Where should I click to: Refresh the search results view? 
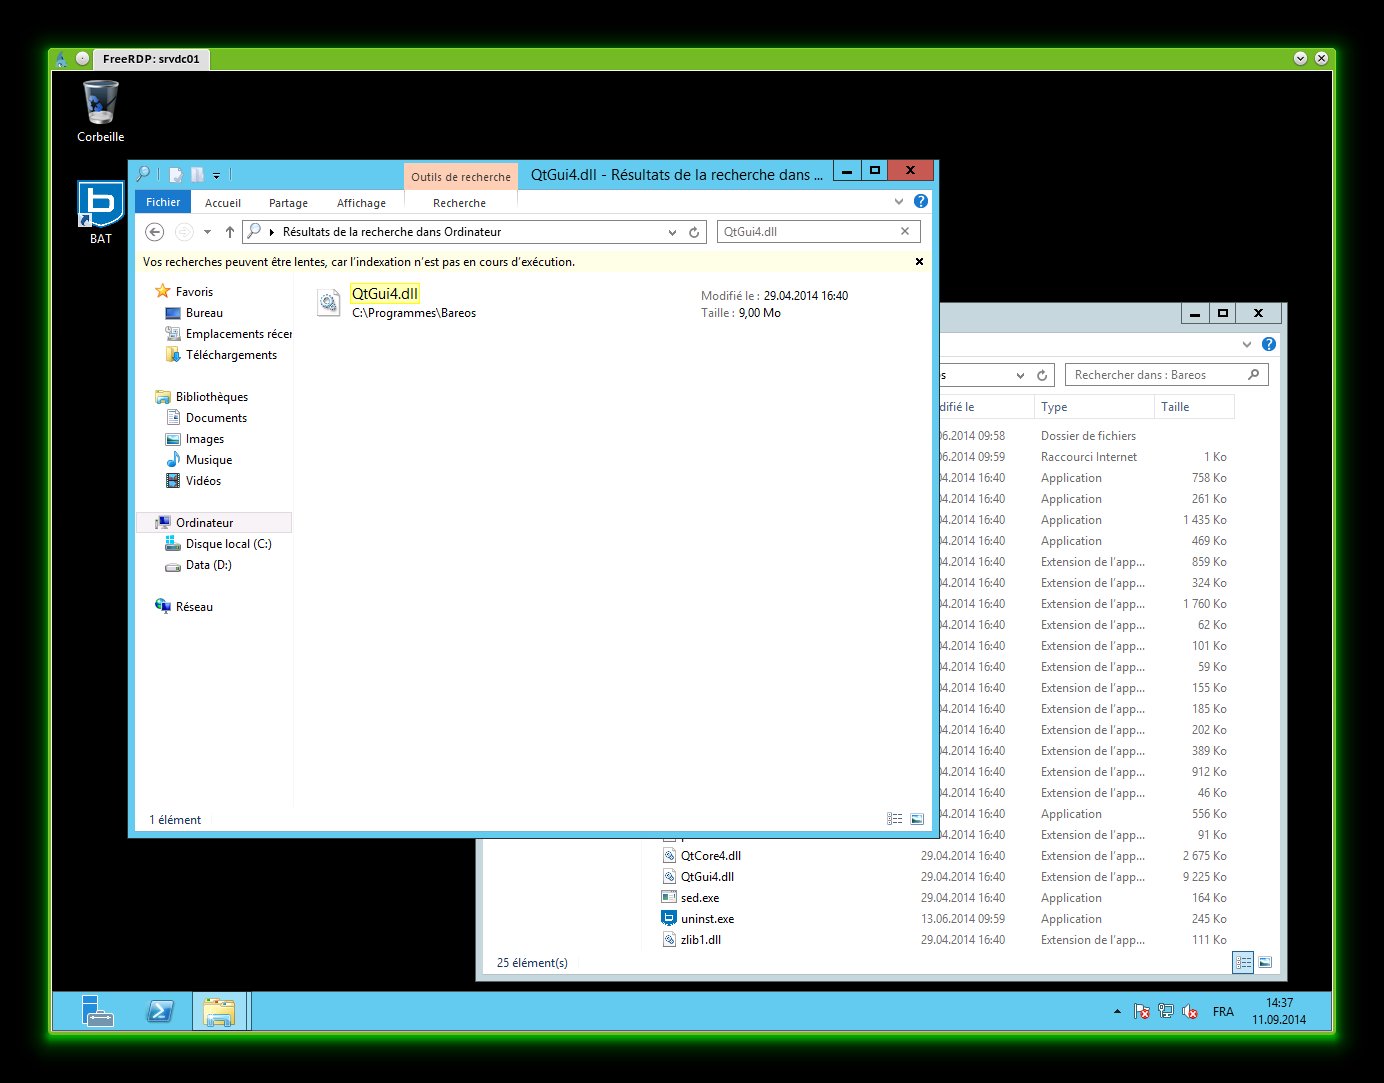point(694,232)
